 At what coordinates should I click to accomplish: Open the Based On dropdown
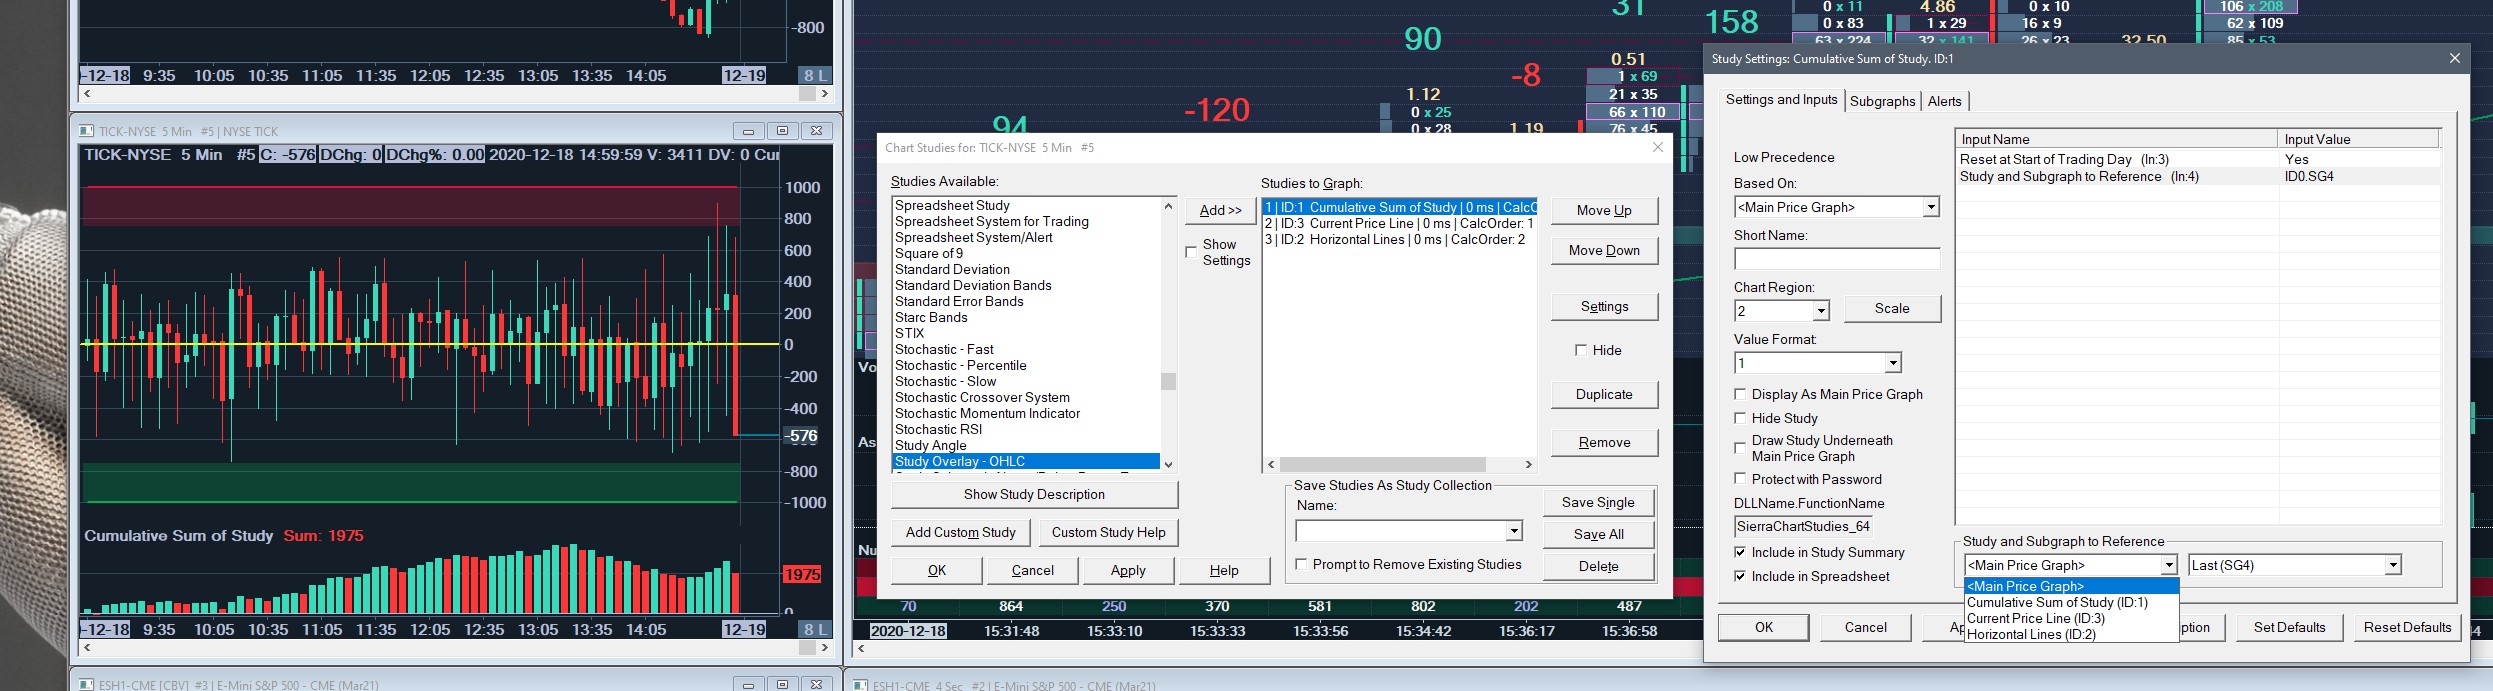tap(1931, 207)
